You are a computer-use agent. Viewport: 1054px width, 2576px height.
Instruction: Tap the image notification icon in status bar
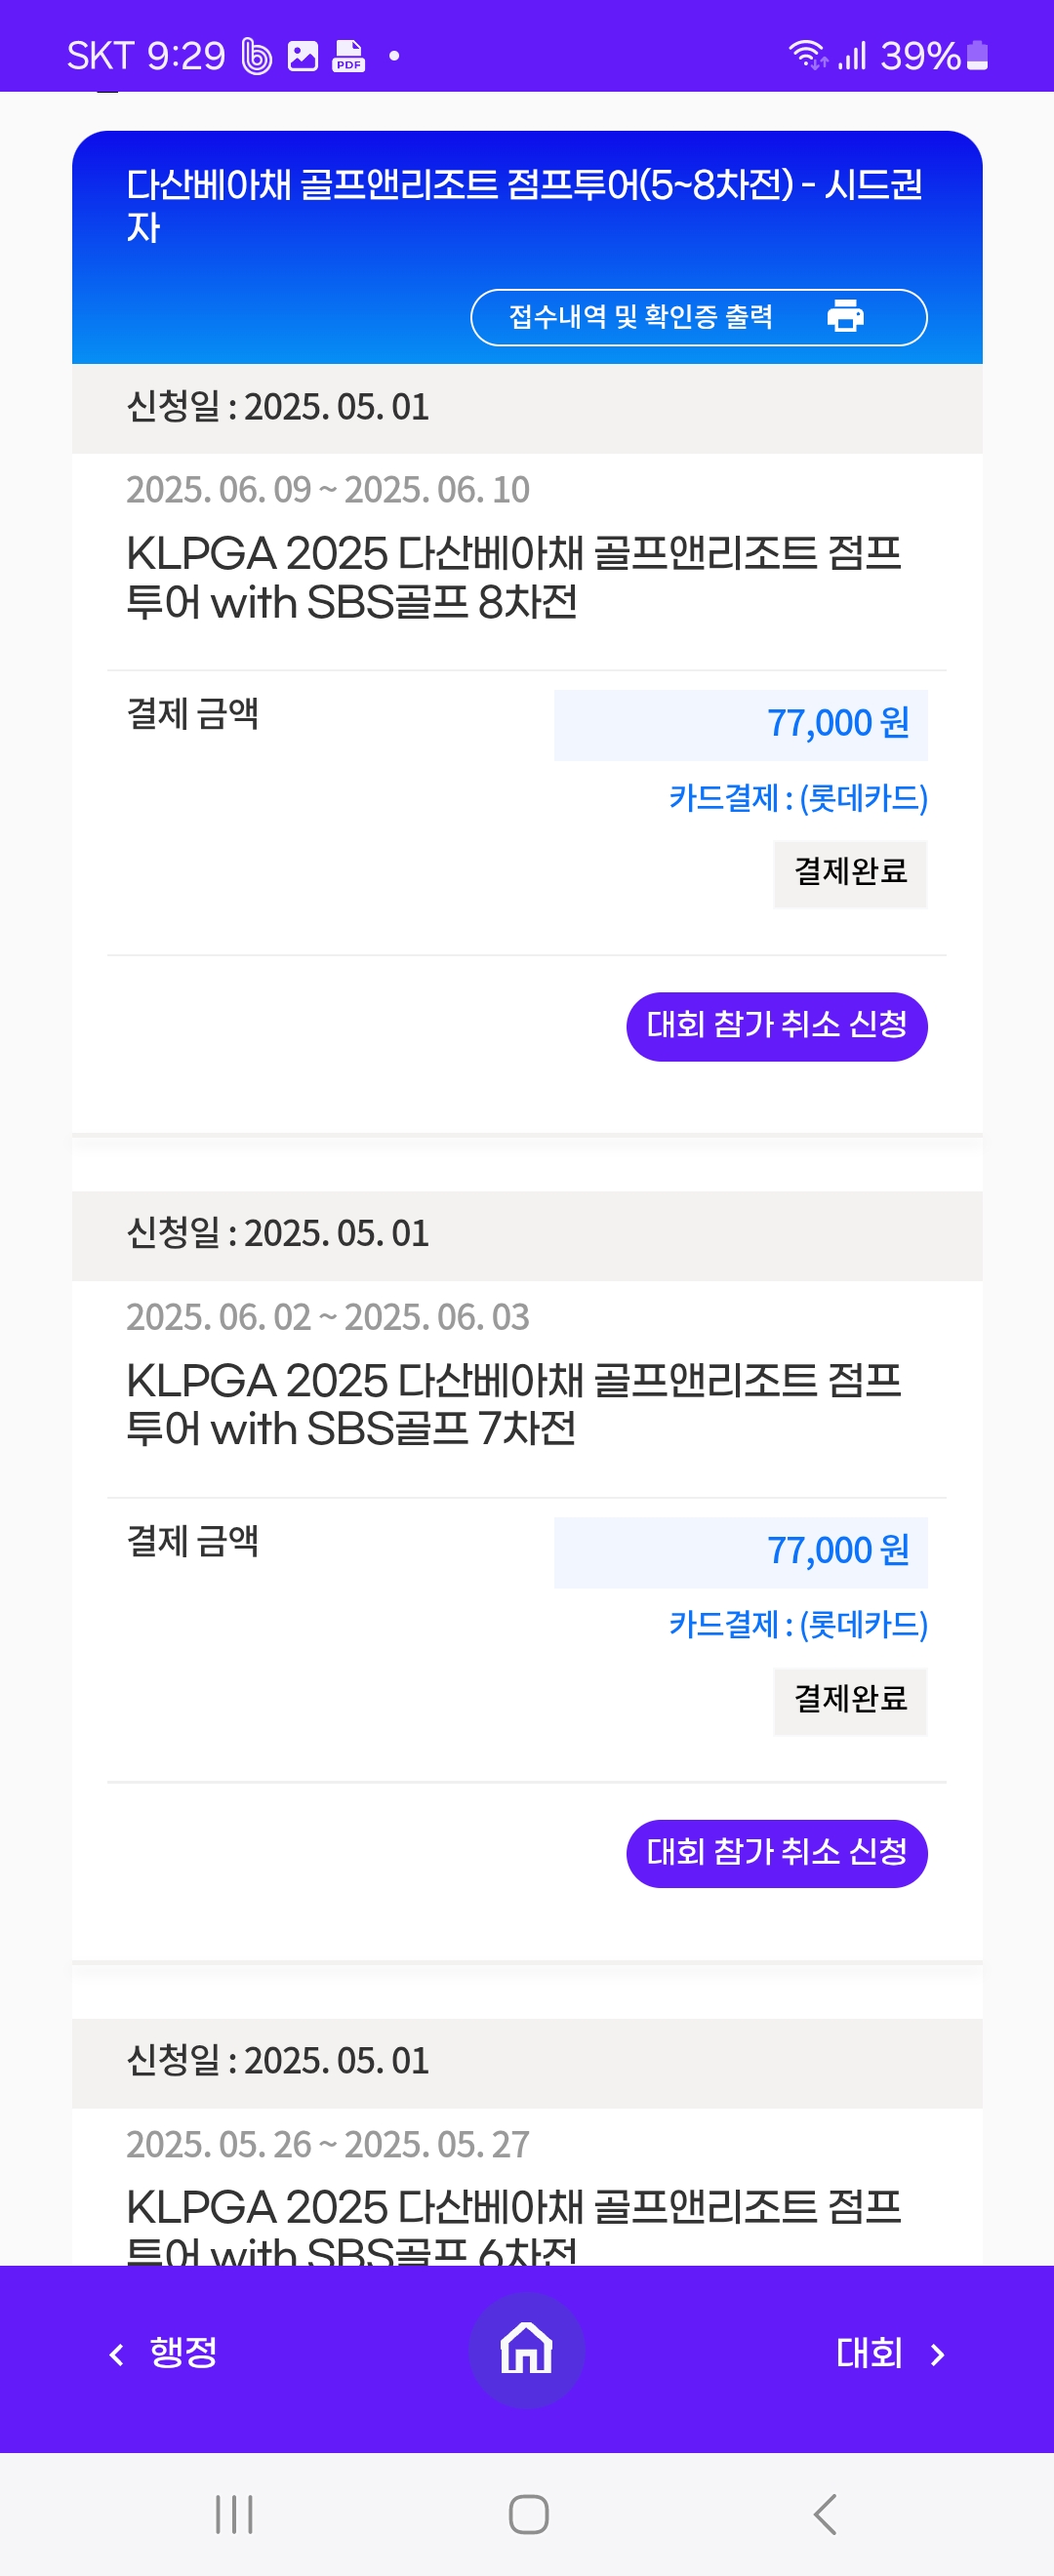tap(303, 56)
